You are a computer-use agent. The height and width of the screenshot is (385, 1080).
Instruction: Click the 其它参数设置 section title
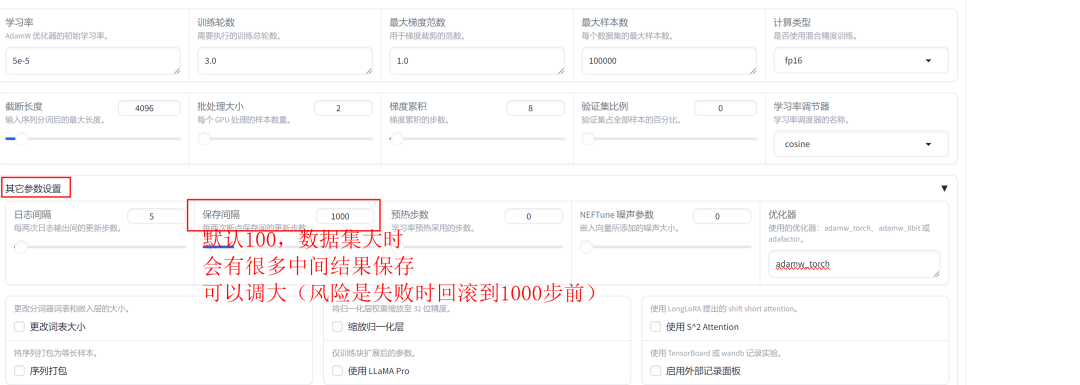(34, 188)
